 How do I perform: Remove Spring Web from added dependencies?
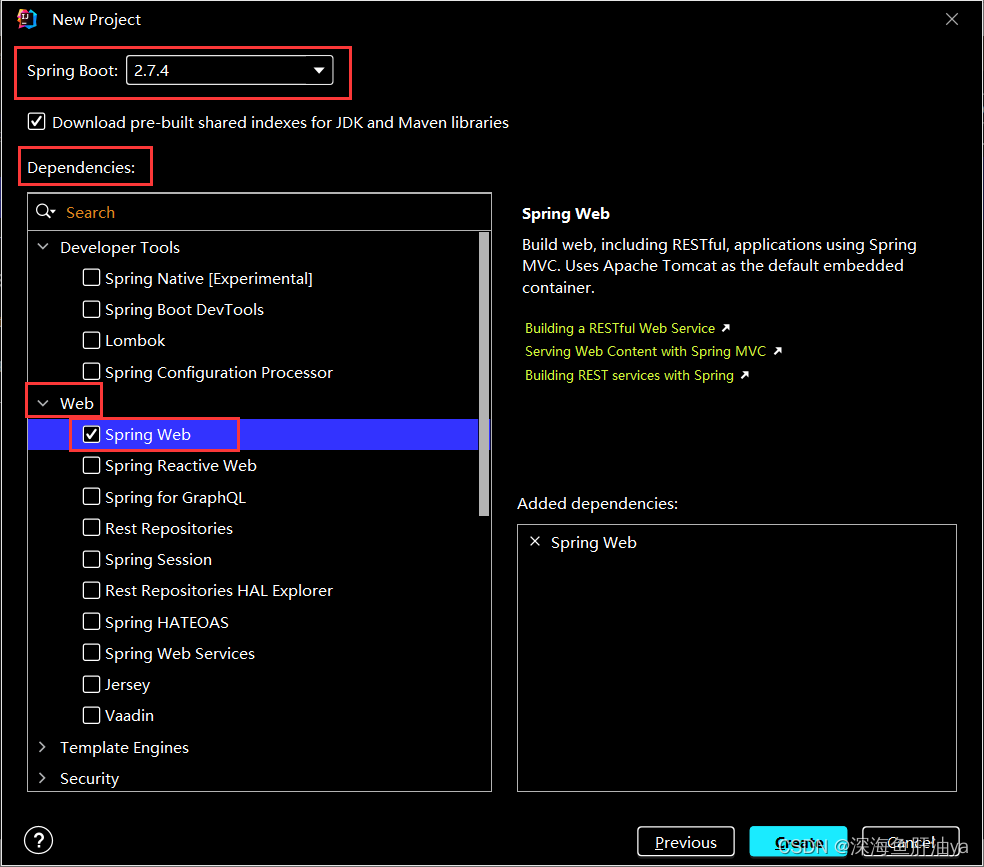click(x=535, y=541)
